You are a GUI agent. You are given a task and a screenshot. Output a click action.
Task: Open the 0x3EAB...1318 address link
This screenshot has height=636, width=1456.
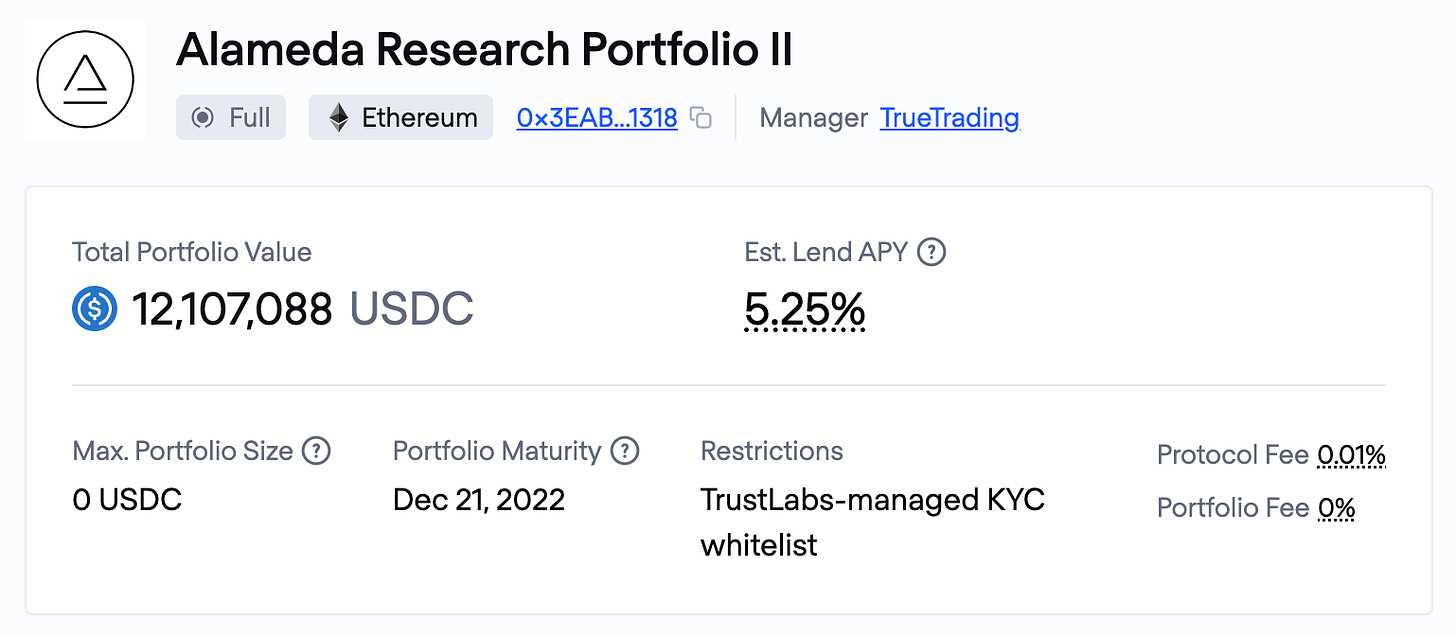tap(597, 118)
